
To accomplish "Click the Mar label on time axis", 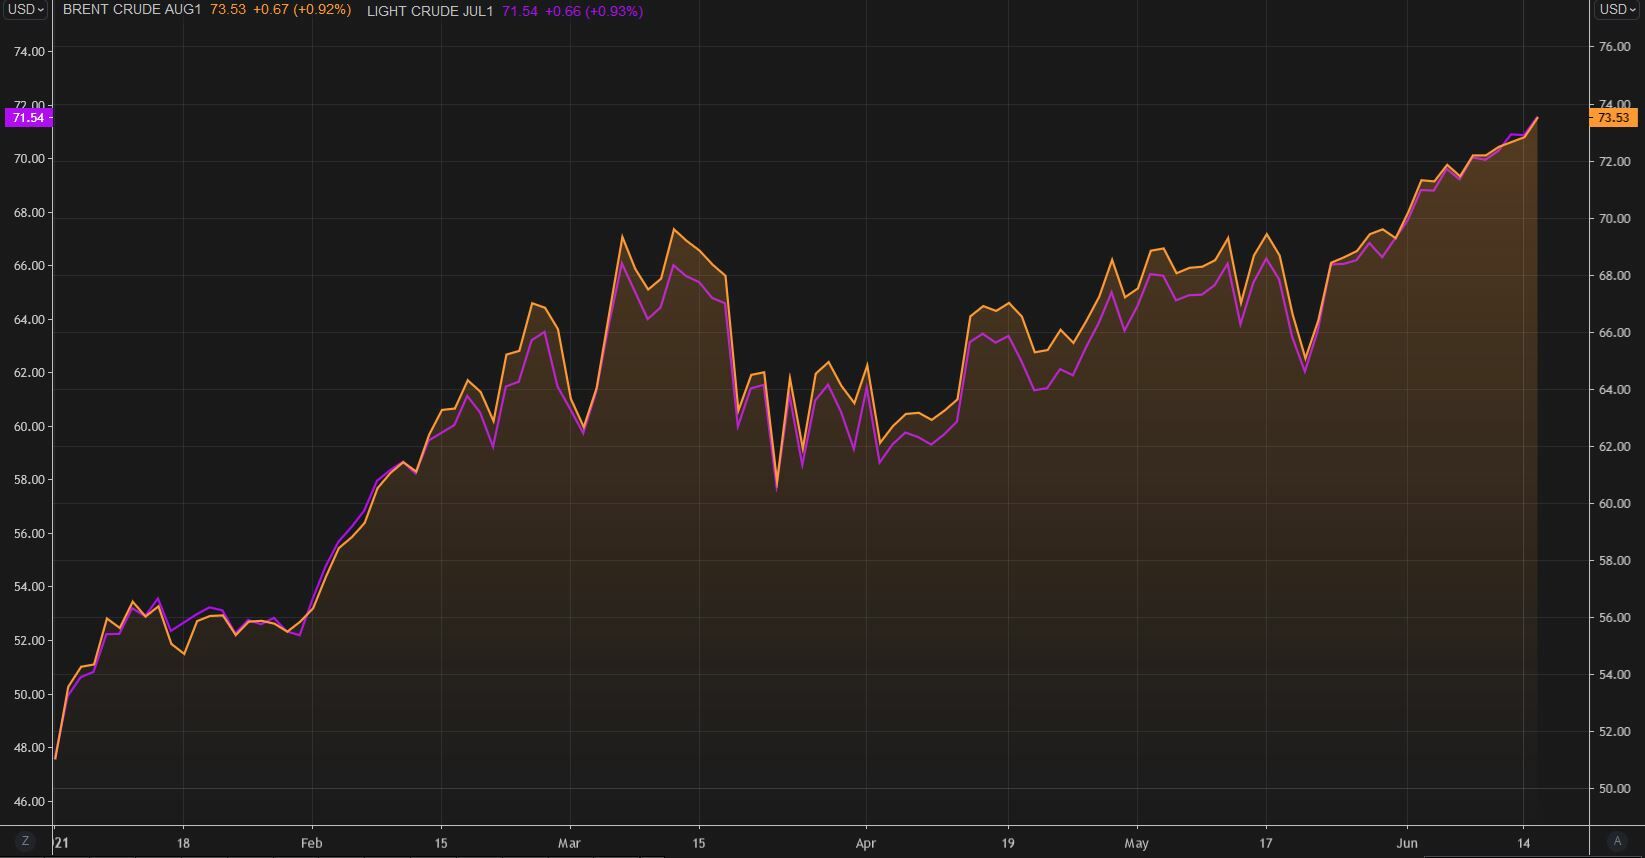I will [569, 843].
